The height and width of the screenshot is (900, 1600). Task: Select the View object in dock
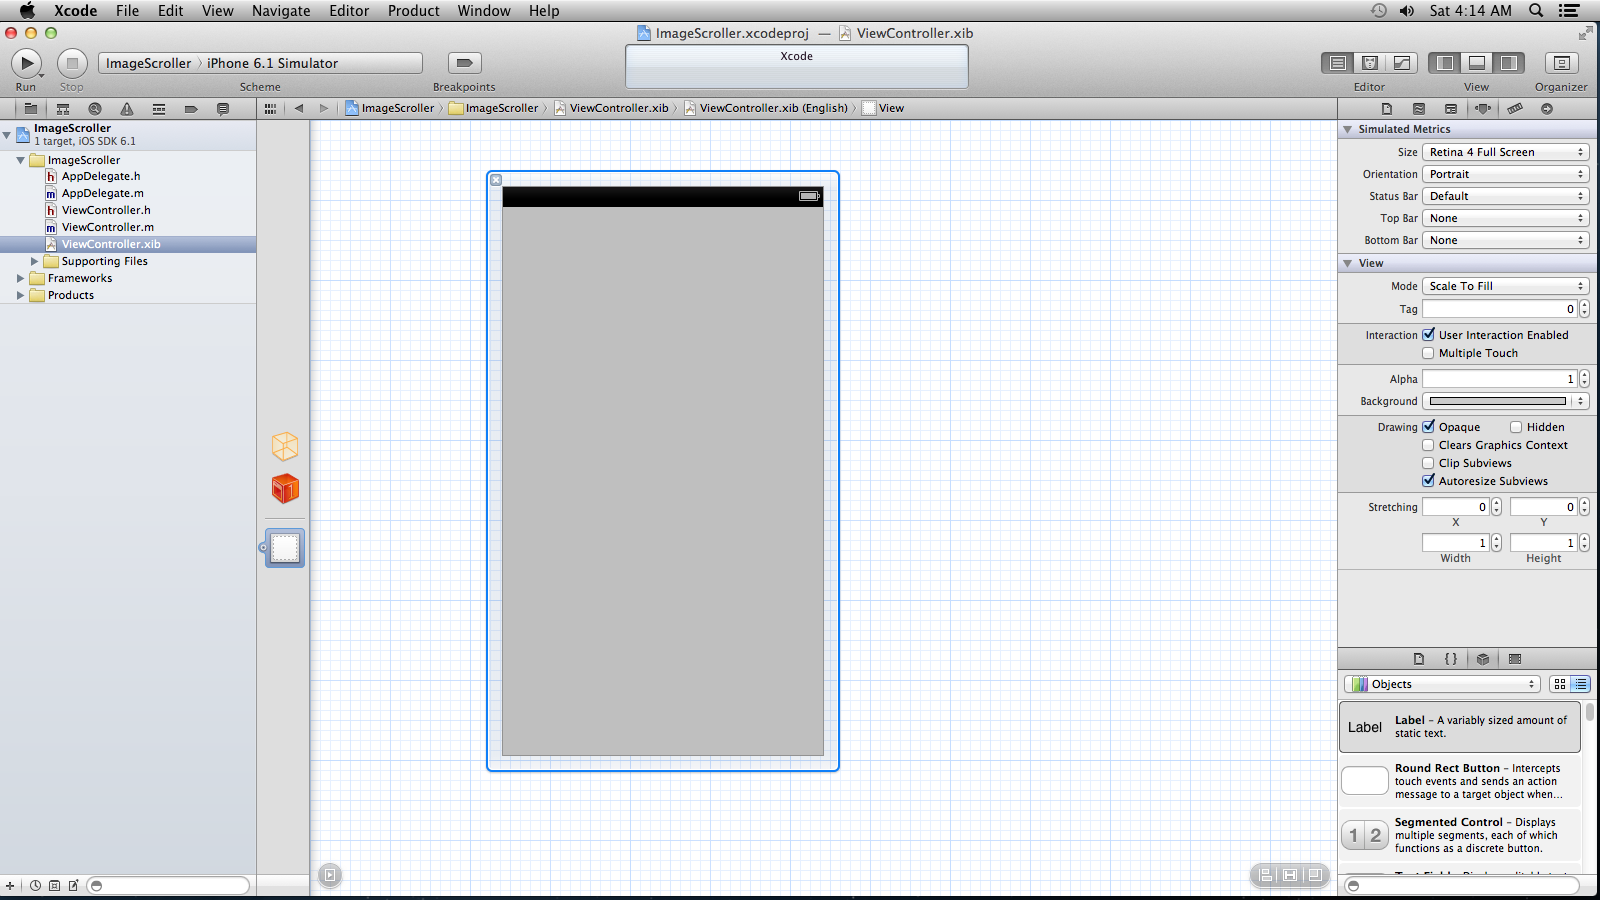(285, 548)
